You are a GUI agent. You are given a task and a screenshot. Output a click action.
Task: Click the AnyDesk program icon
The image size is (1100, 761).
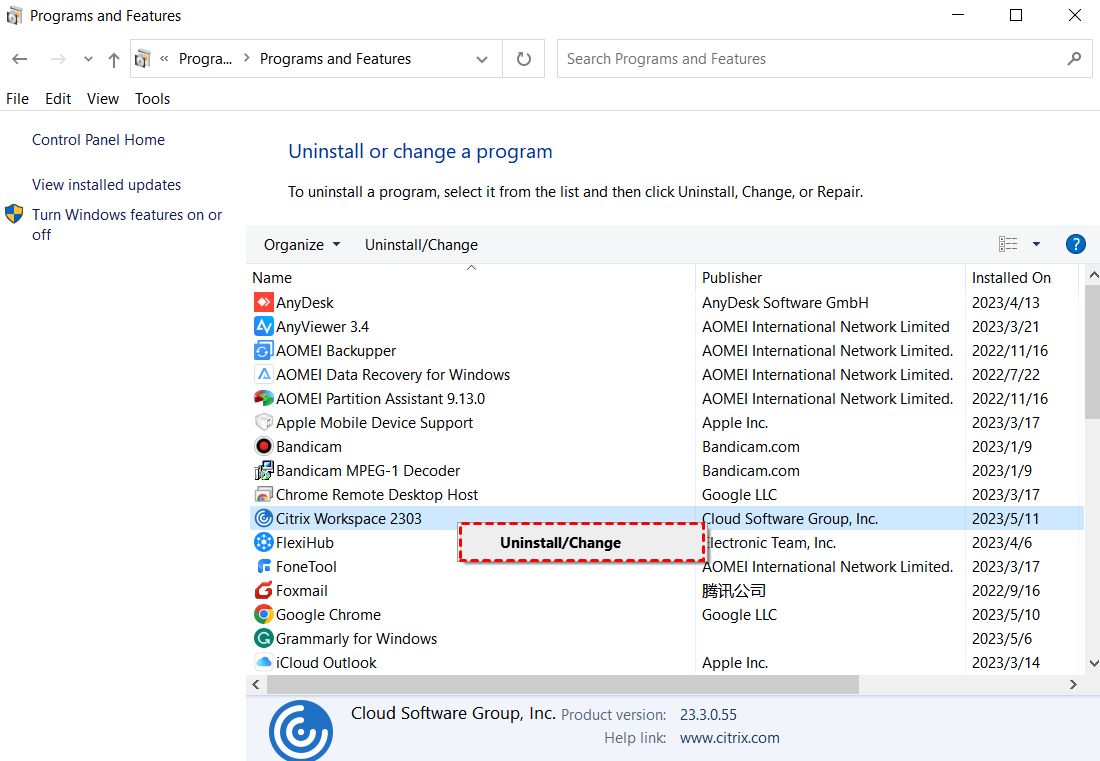[x=263, y=303]
